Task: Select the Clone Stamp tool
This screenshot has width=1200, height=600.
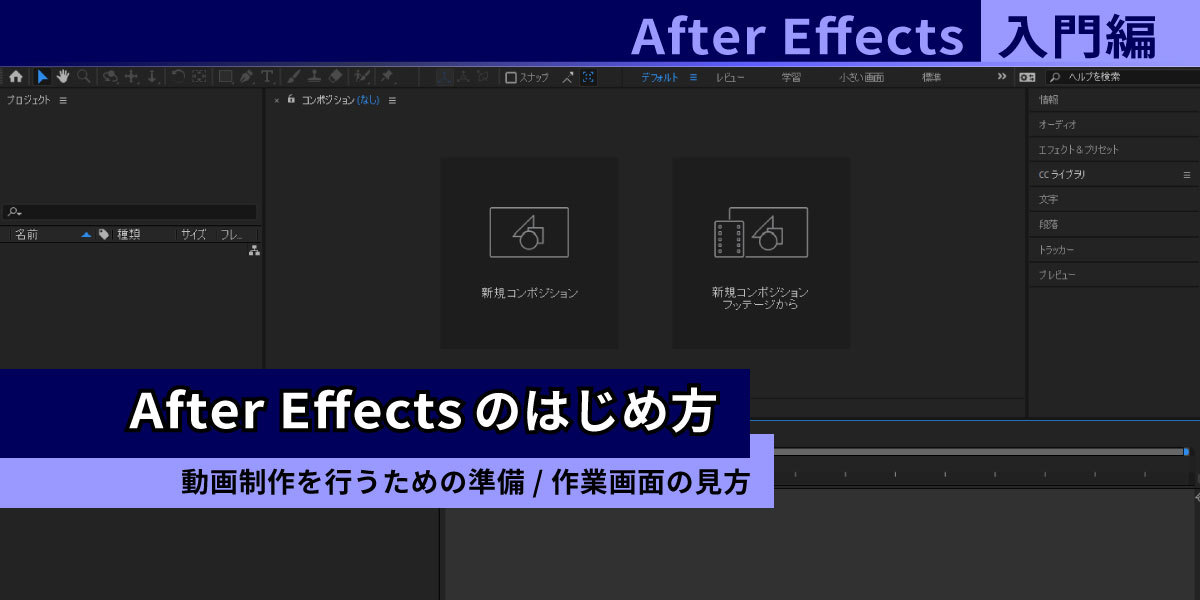Action: pyautogui.click(x=314, y=76)
